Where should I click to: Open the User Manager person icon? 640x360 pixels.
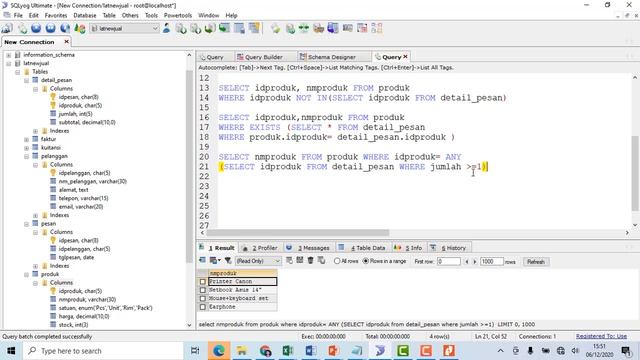[x=167, y=28]
